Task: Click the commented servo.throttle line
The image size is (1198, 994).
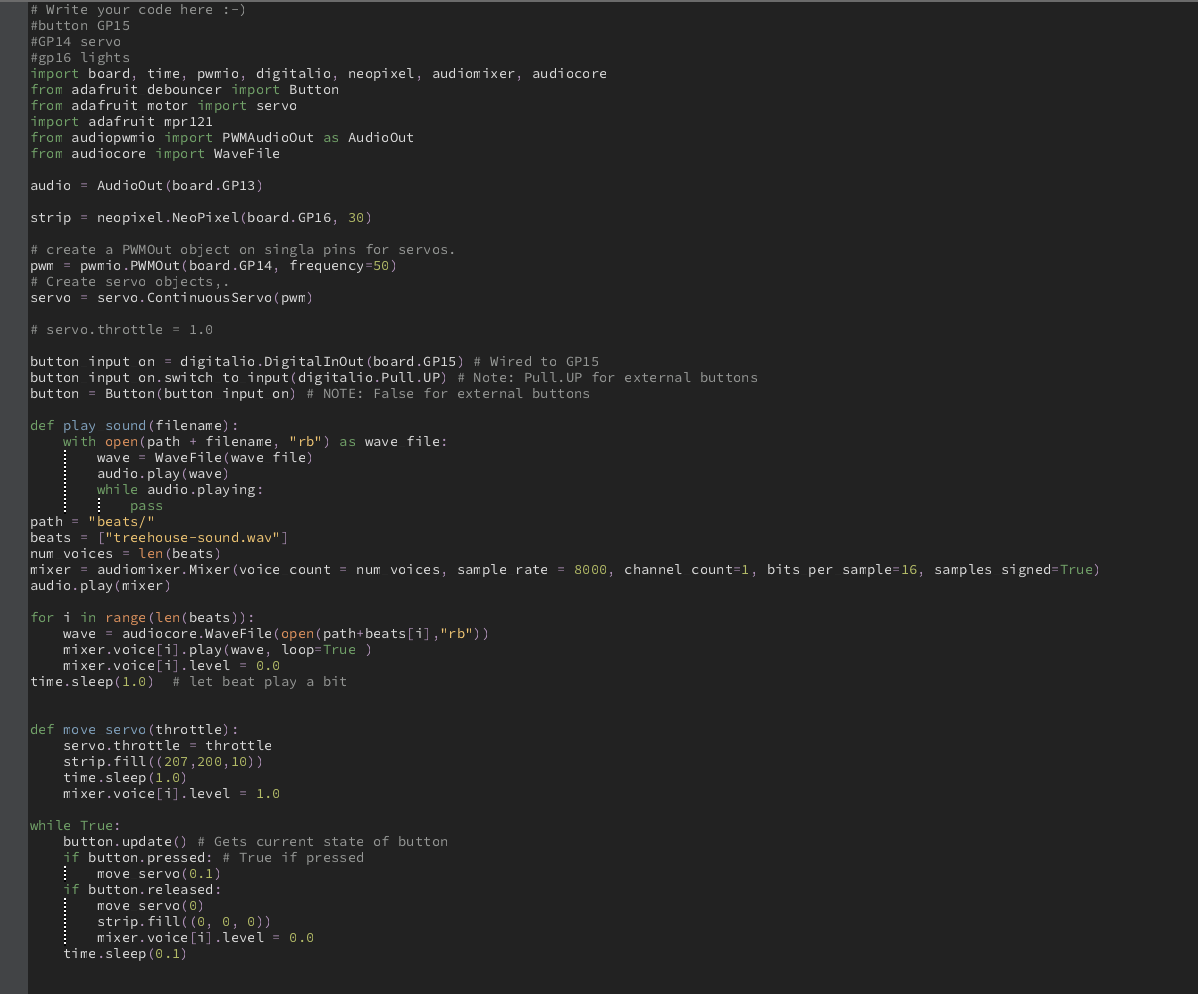Action: click(x=118, y=329)
